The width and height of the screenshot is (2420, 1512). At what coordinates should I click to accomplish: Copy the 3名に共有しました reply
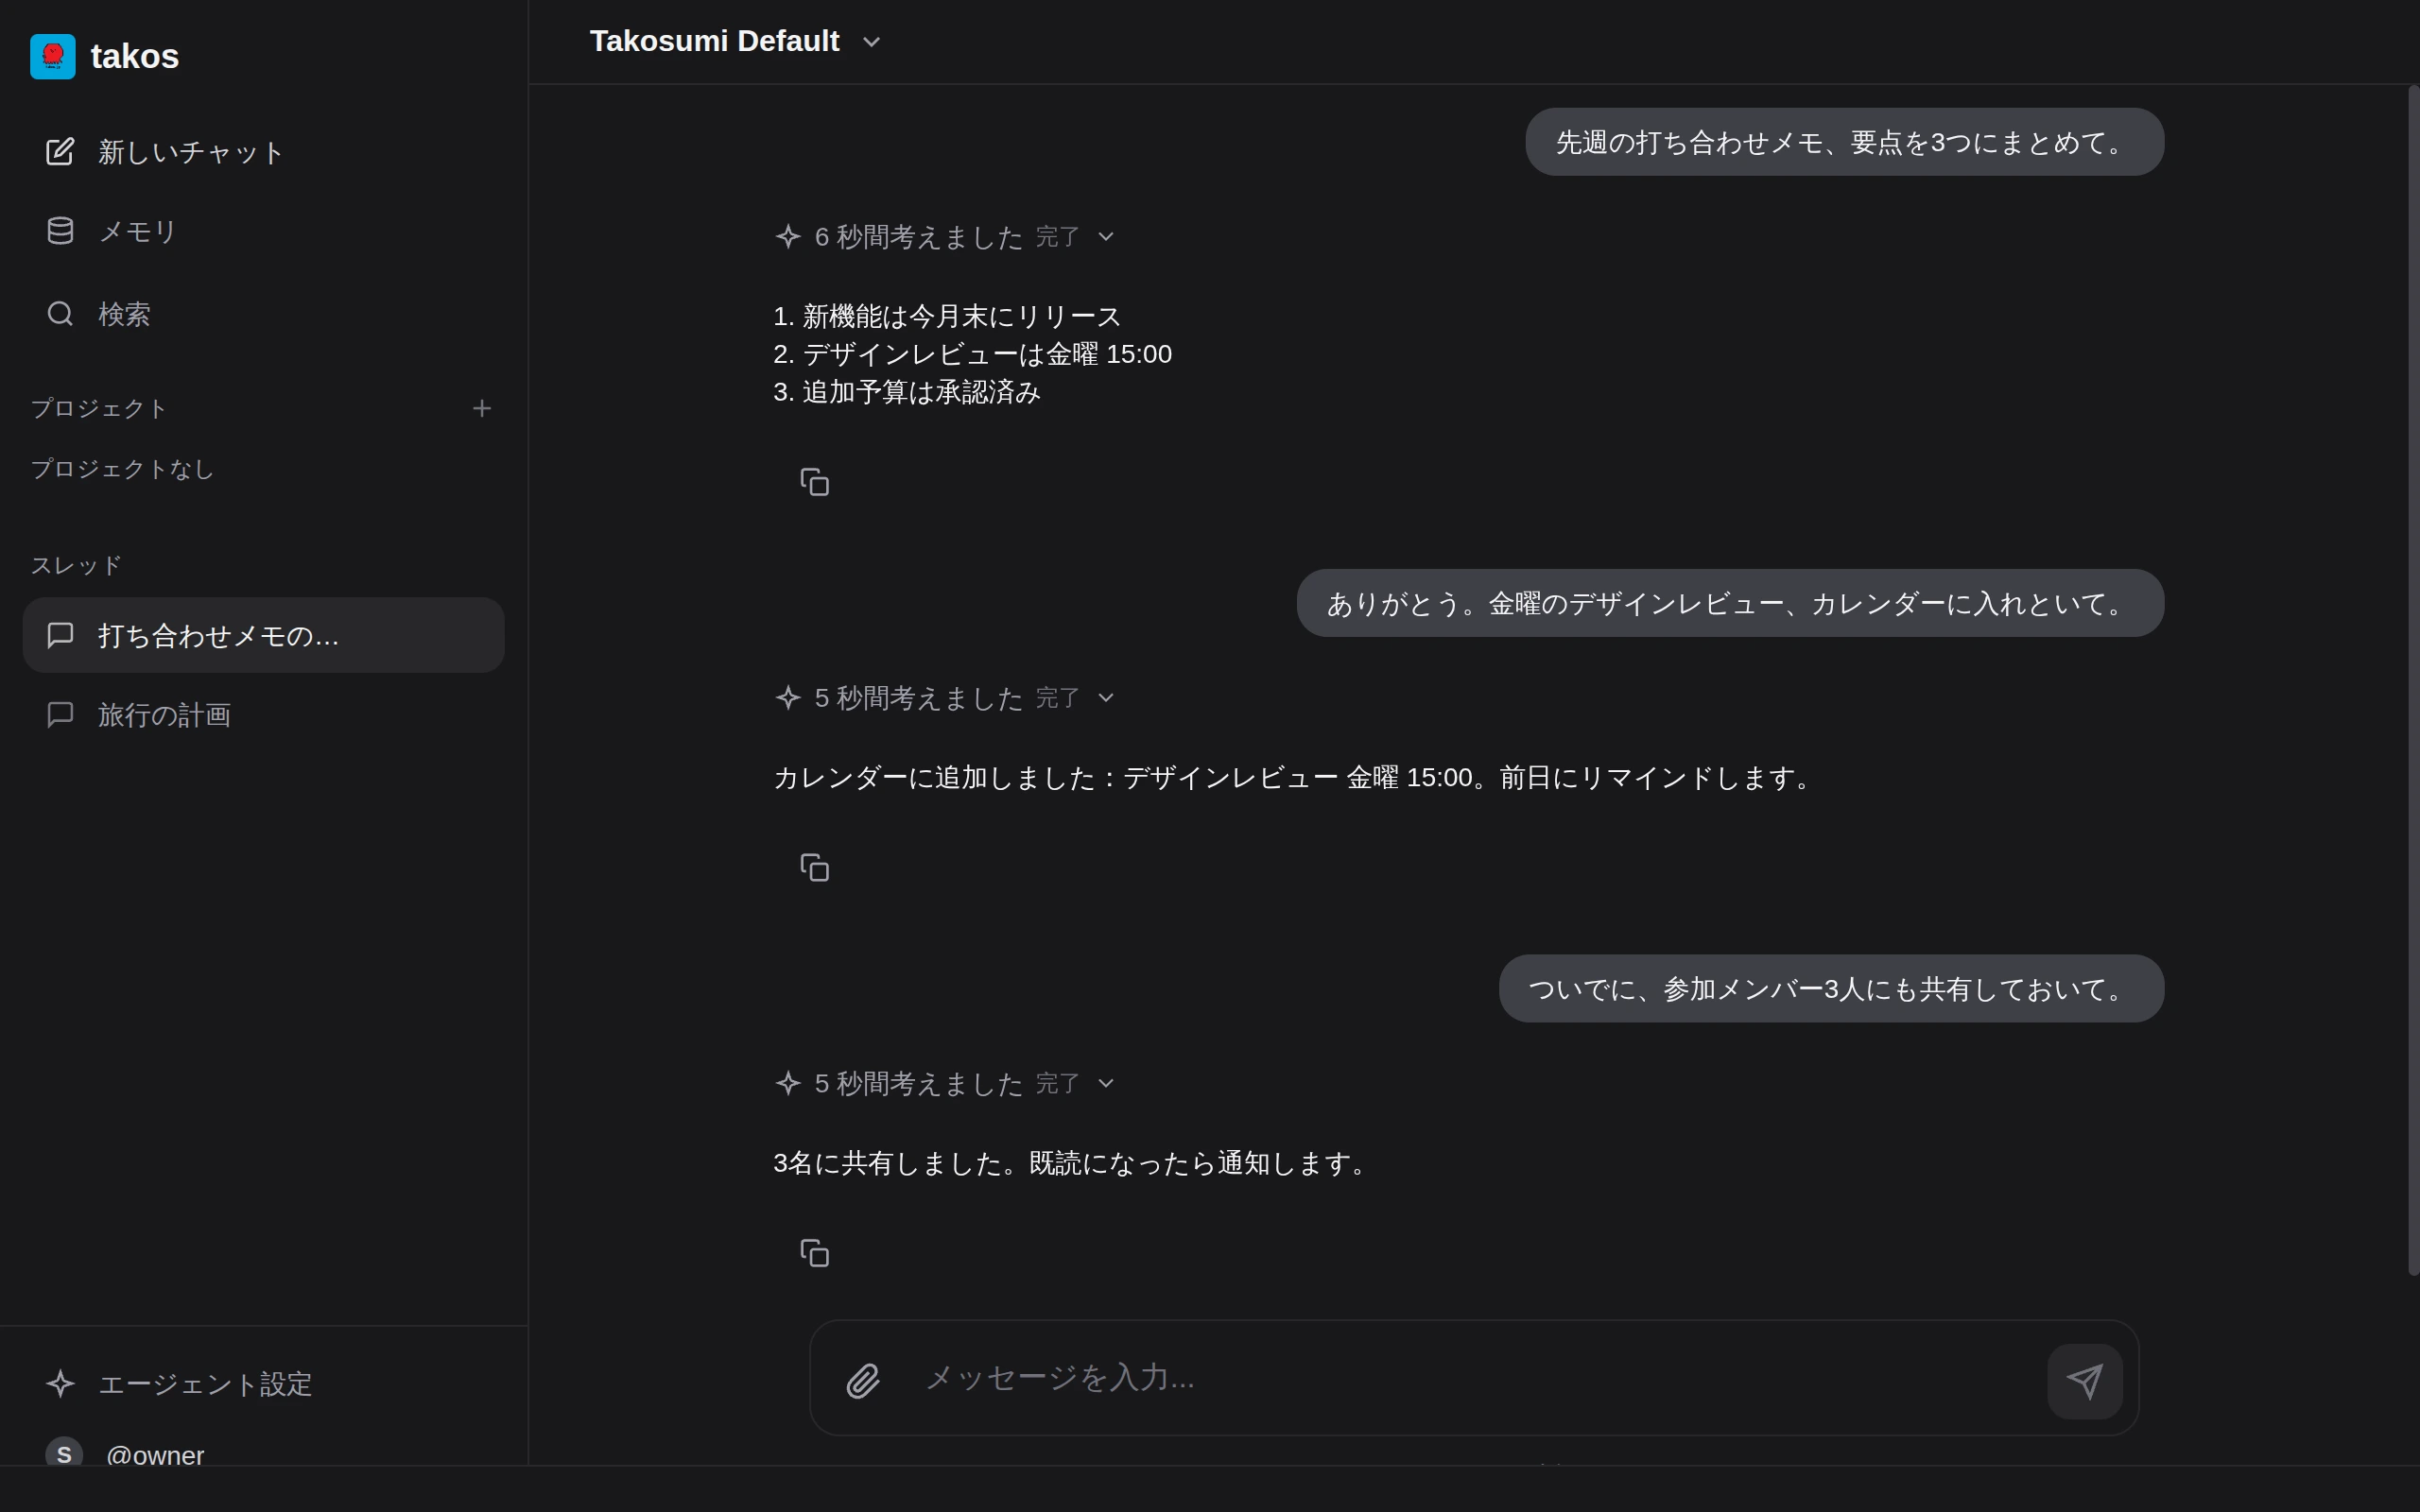point(814,1253)
